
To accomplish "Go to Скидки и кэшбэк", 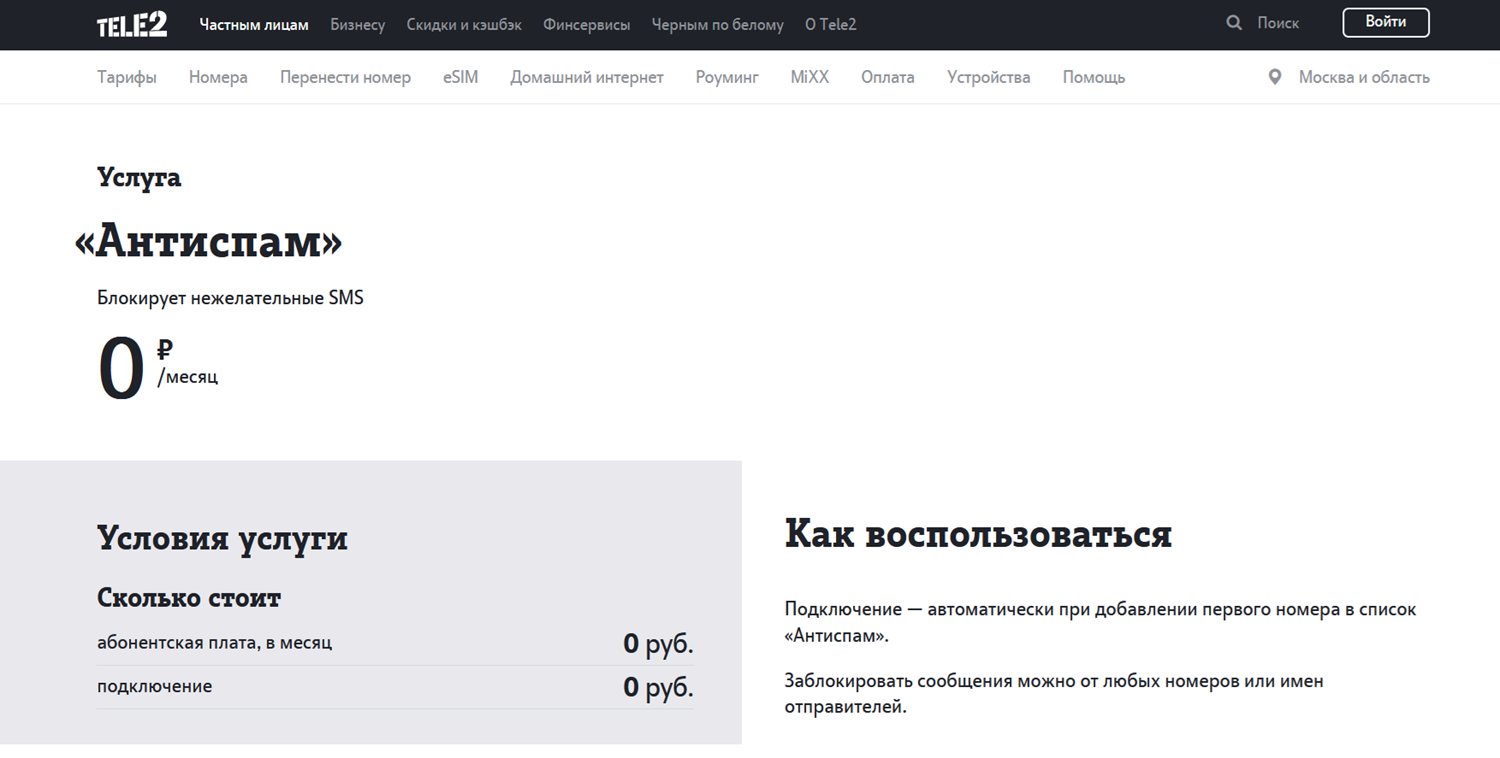I will click(464, 24).
